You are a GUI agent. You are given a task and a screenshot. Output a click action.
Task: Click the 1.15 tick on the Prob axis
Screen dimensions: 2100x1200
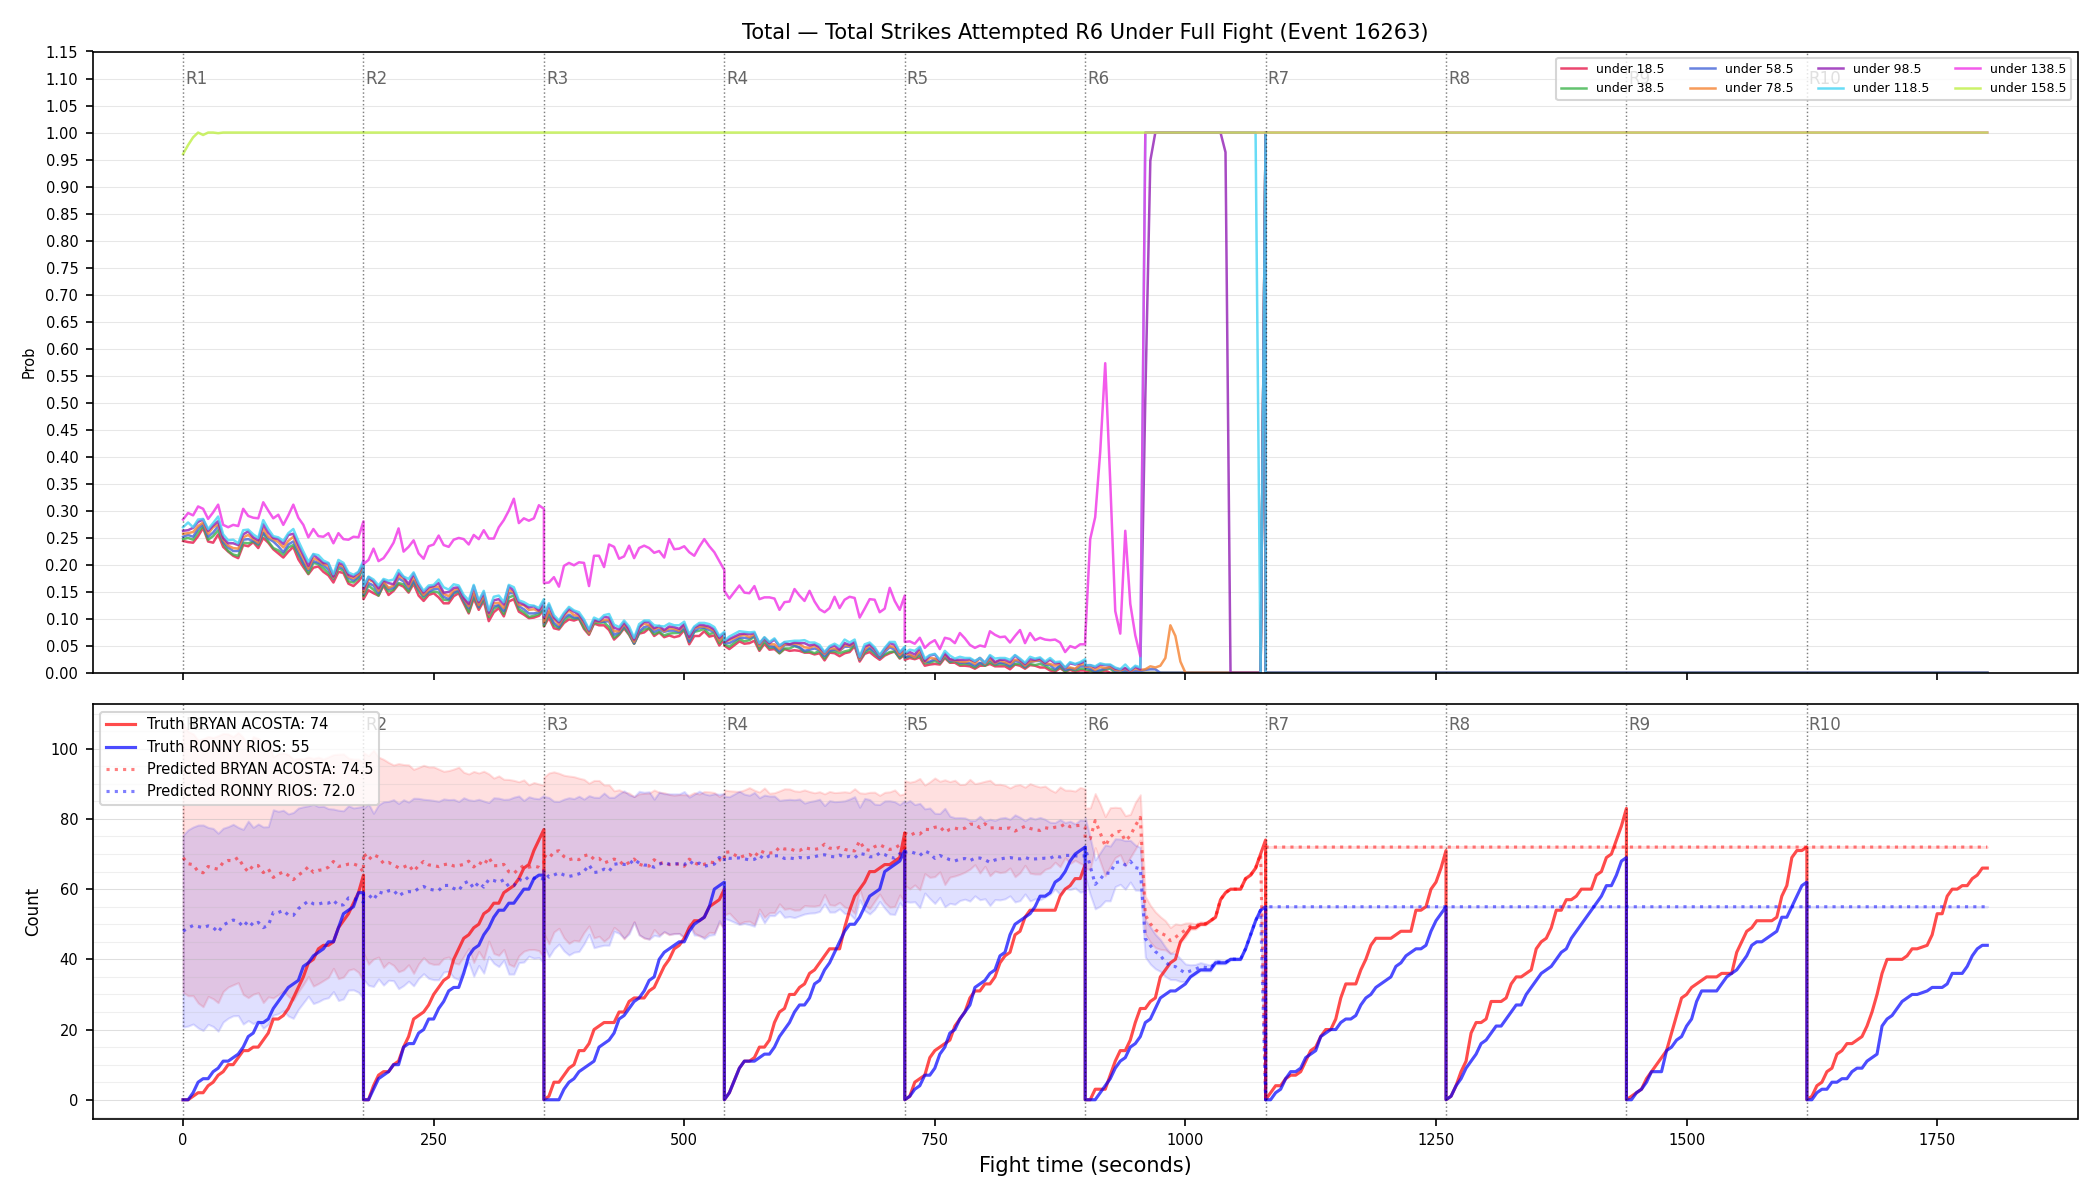(x=62, y=53)
